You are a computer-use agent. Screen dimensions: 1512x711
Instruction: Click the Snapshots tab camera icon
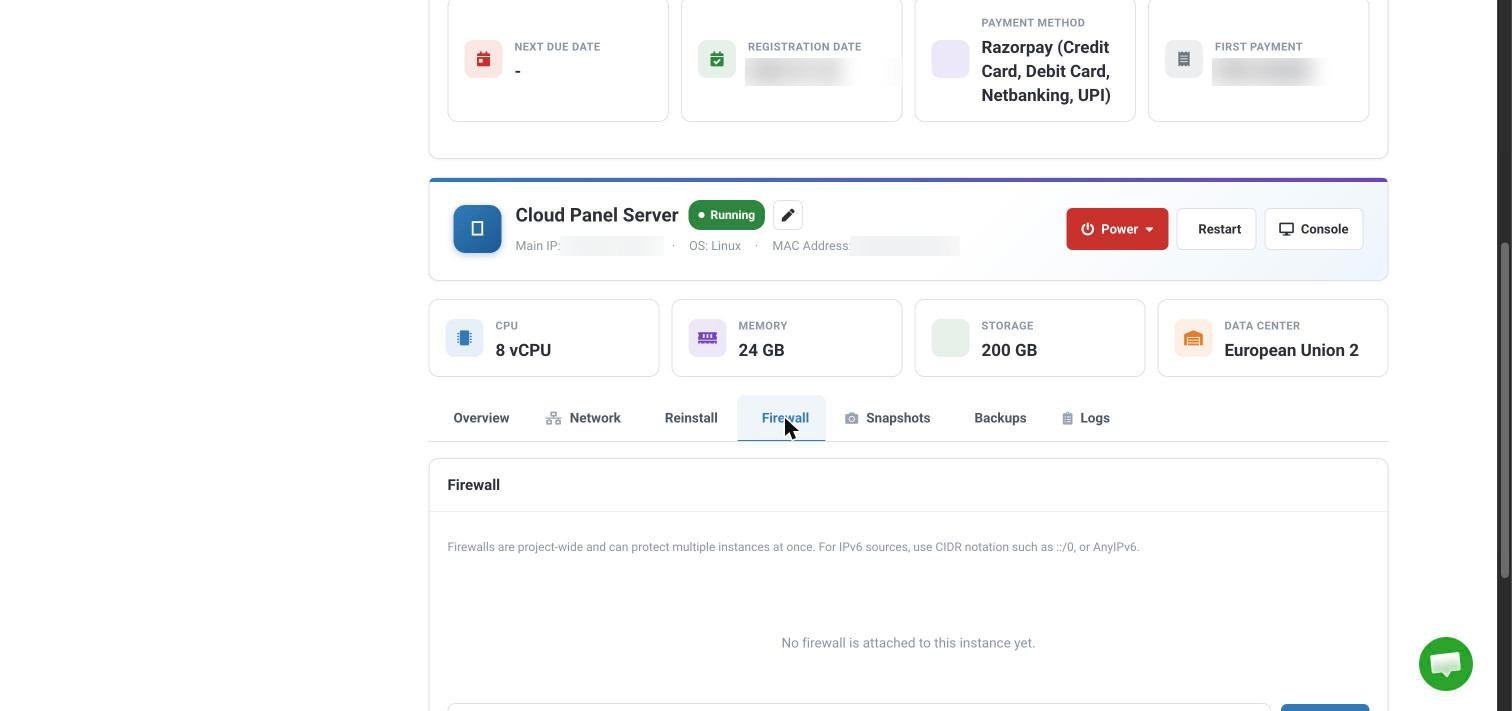pos(852,418)
